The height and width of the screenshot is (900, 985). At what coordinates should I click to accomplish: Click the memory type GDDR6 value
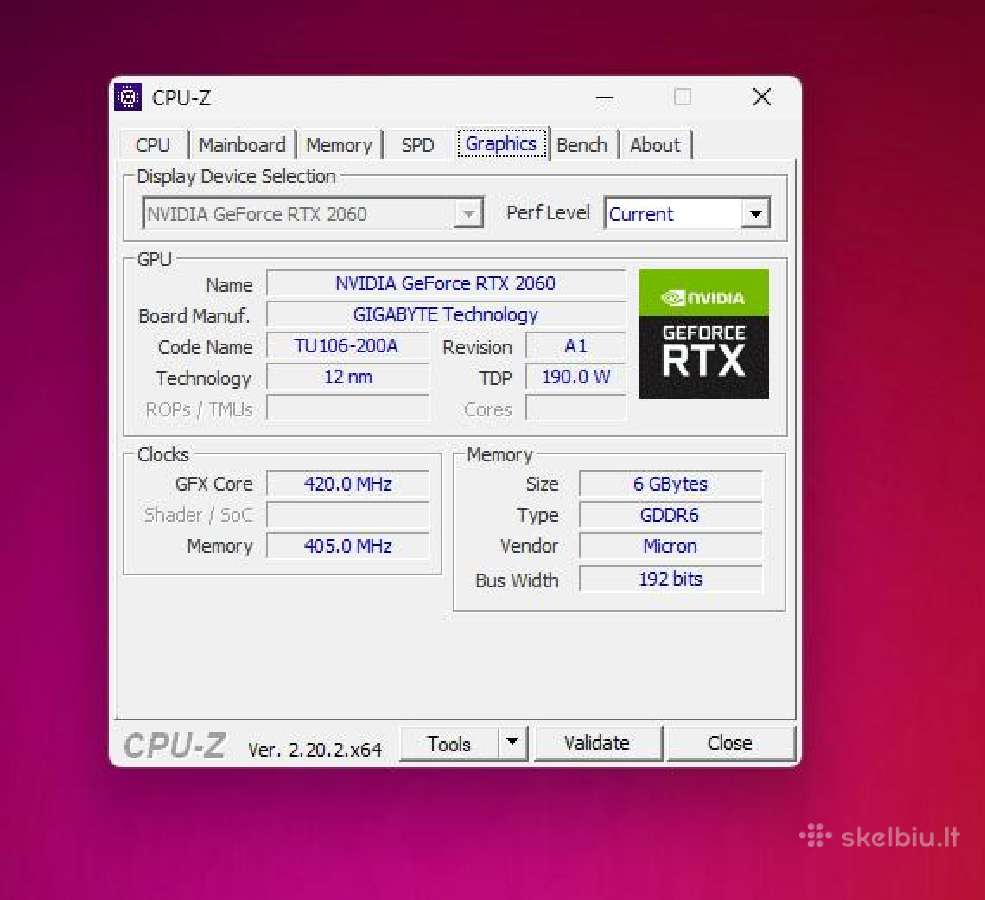point(670,515)
